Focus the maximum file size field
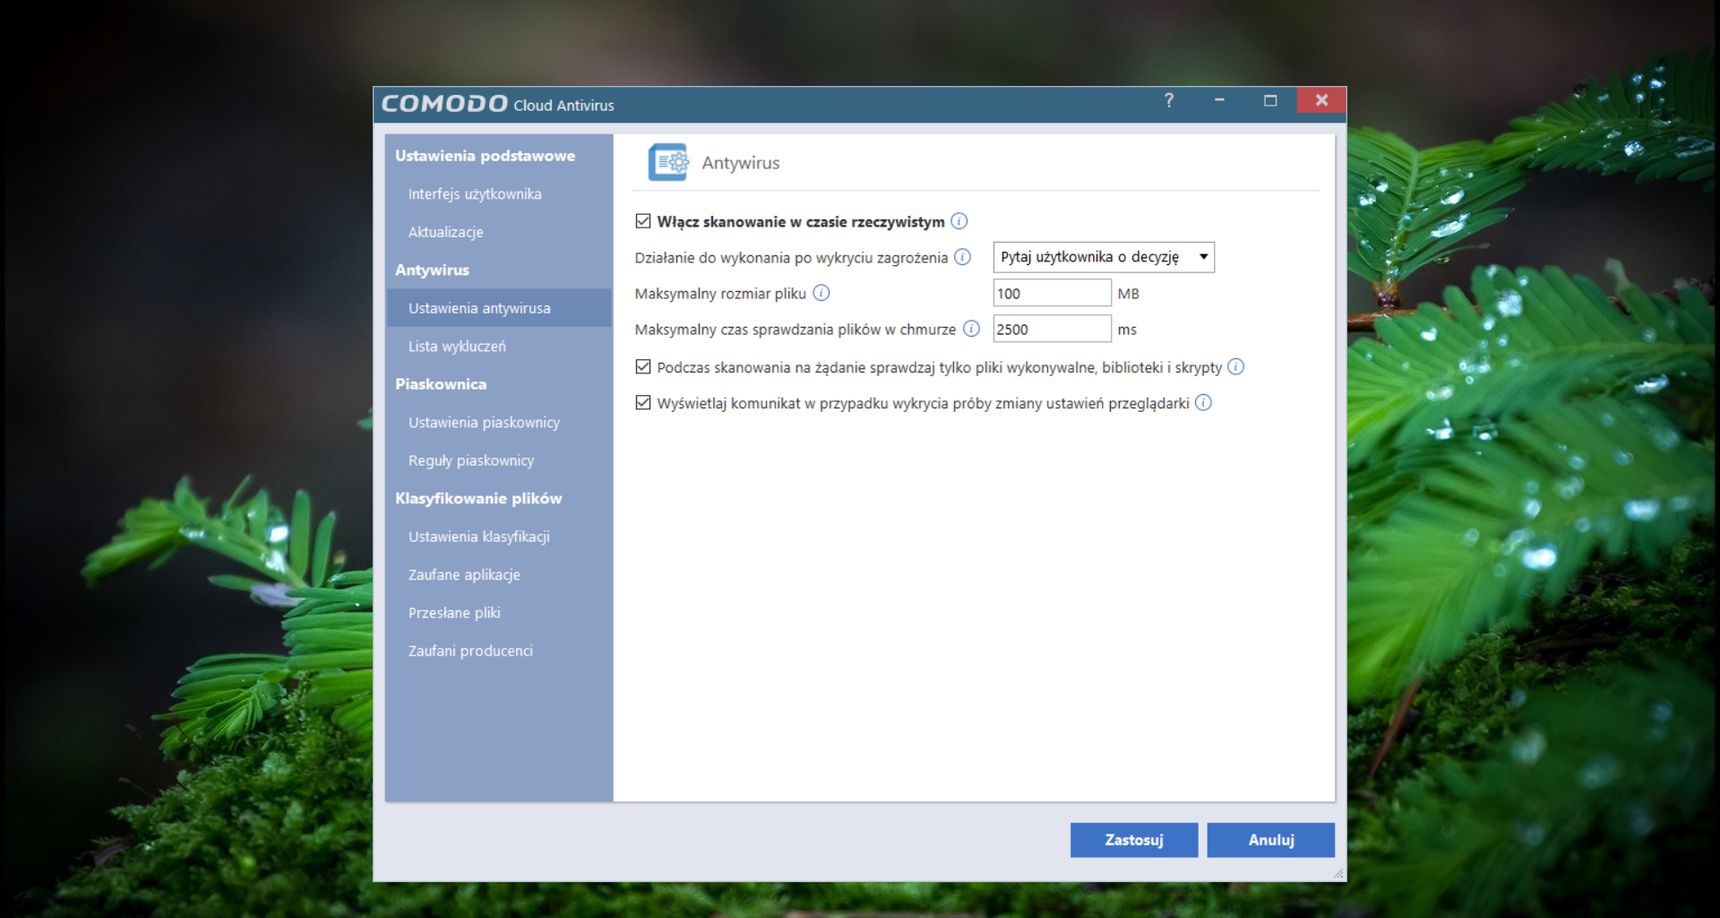Image resolution: width=1720 pixels, height=918 pixels. tap(1052, 293)
